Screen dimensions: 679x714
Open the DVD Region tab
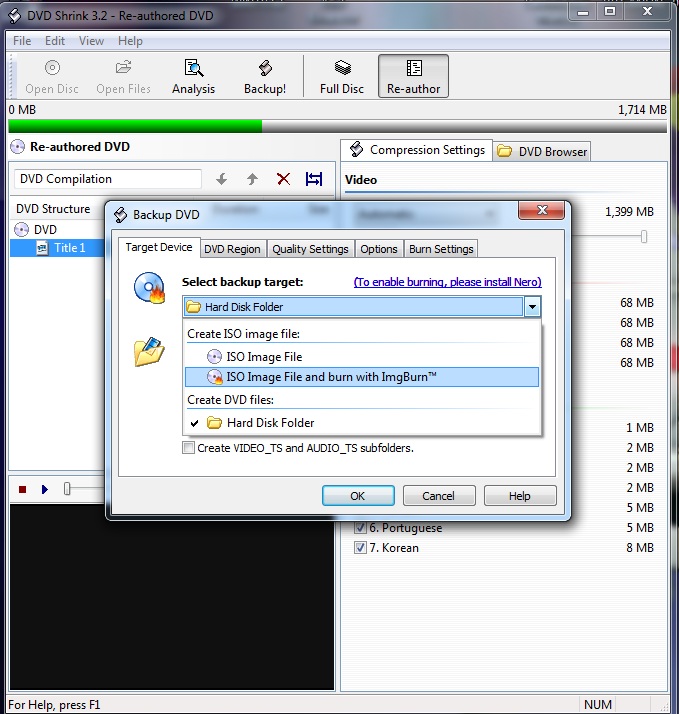pos(232,249)
